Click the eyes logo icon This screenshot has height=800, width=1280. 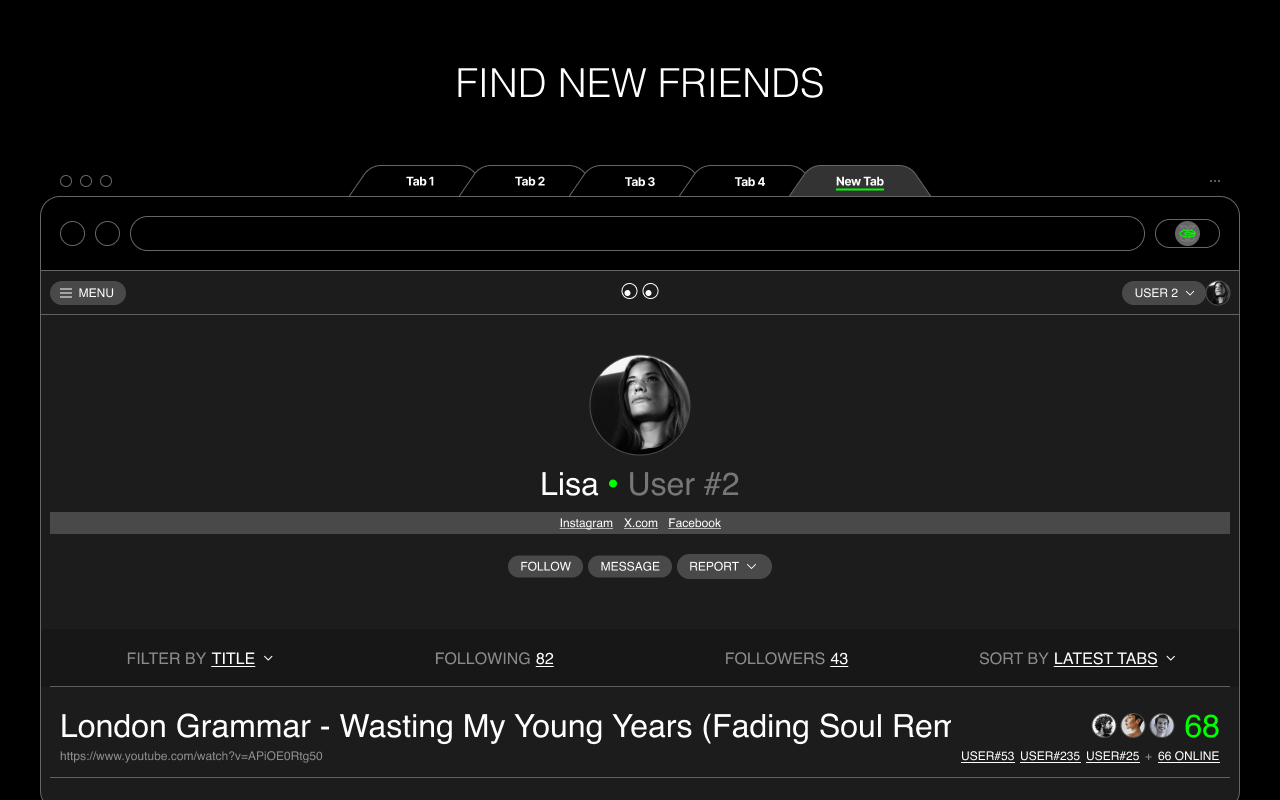(x=640, y=291)
